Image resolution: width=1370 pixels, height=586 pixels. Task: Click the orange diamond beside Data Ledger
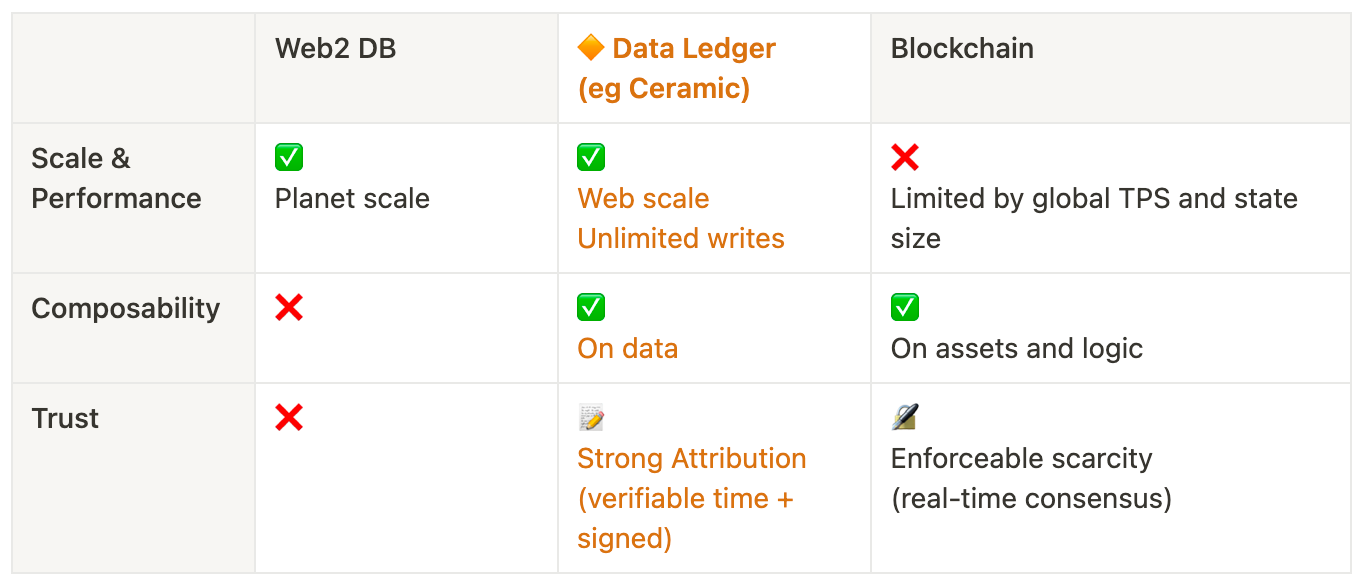tap(591, 48)
